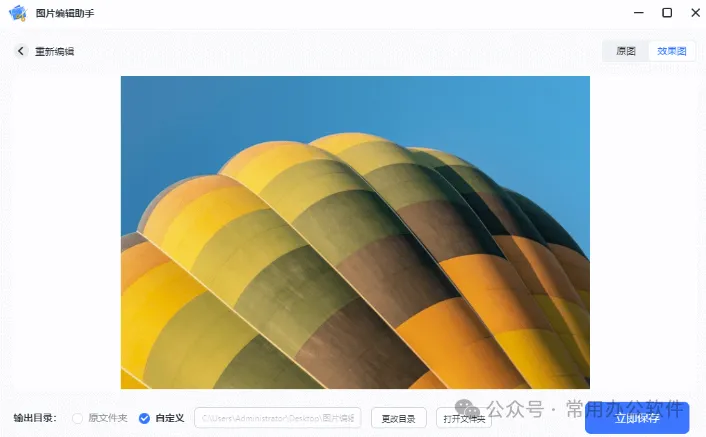Click the 重新编辑 re-edit label
Viewport: 706px width, 437px height.
(54, 51)
